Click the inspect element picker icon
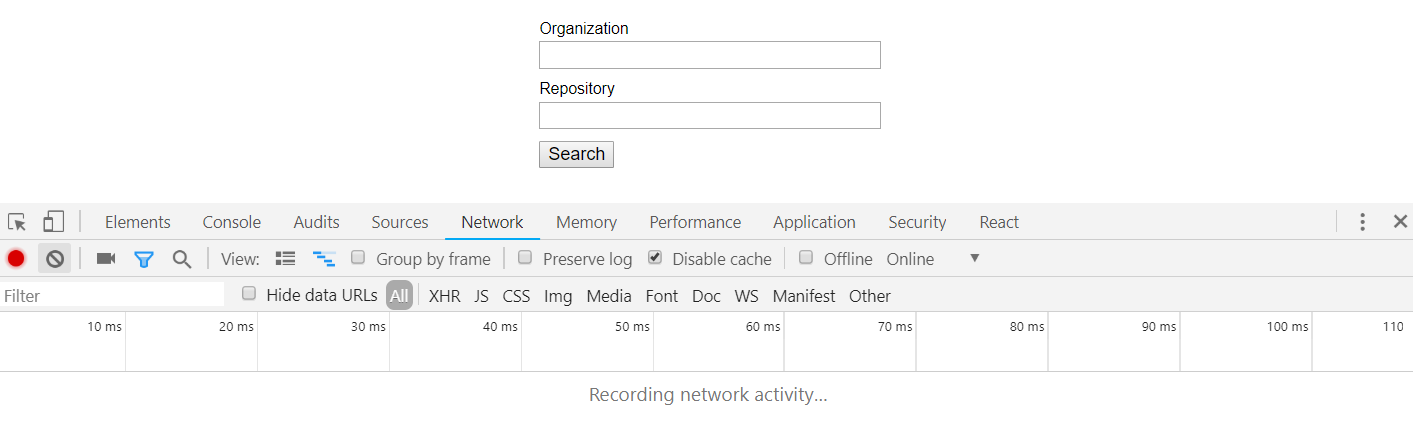Image resolution: width=1413 pixels, height=423 pixels. pos(17,222)
